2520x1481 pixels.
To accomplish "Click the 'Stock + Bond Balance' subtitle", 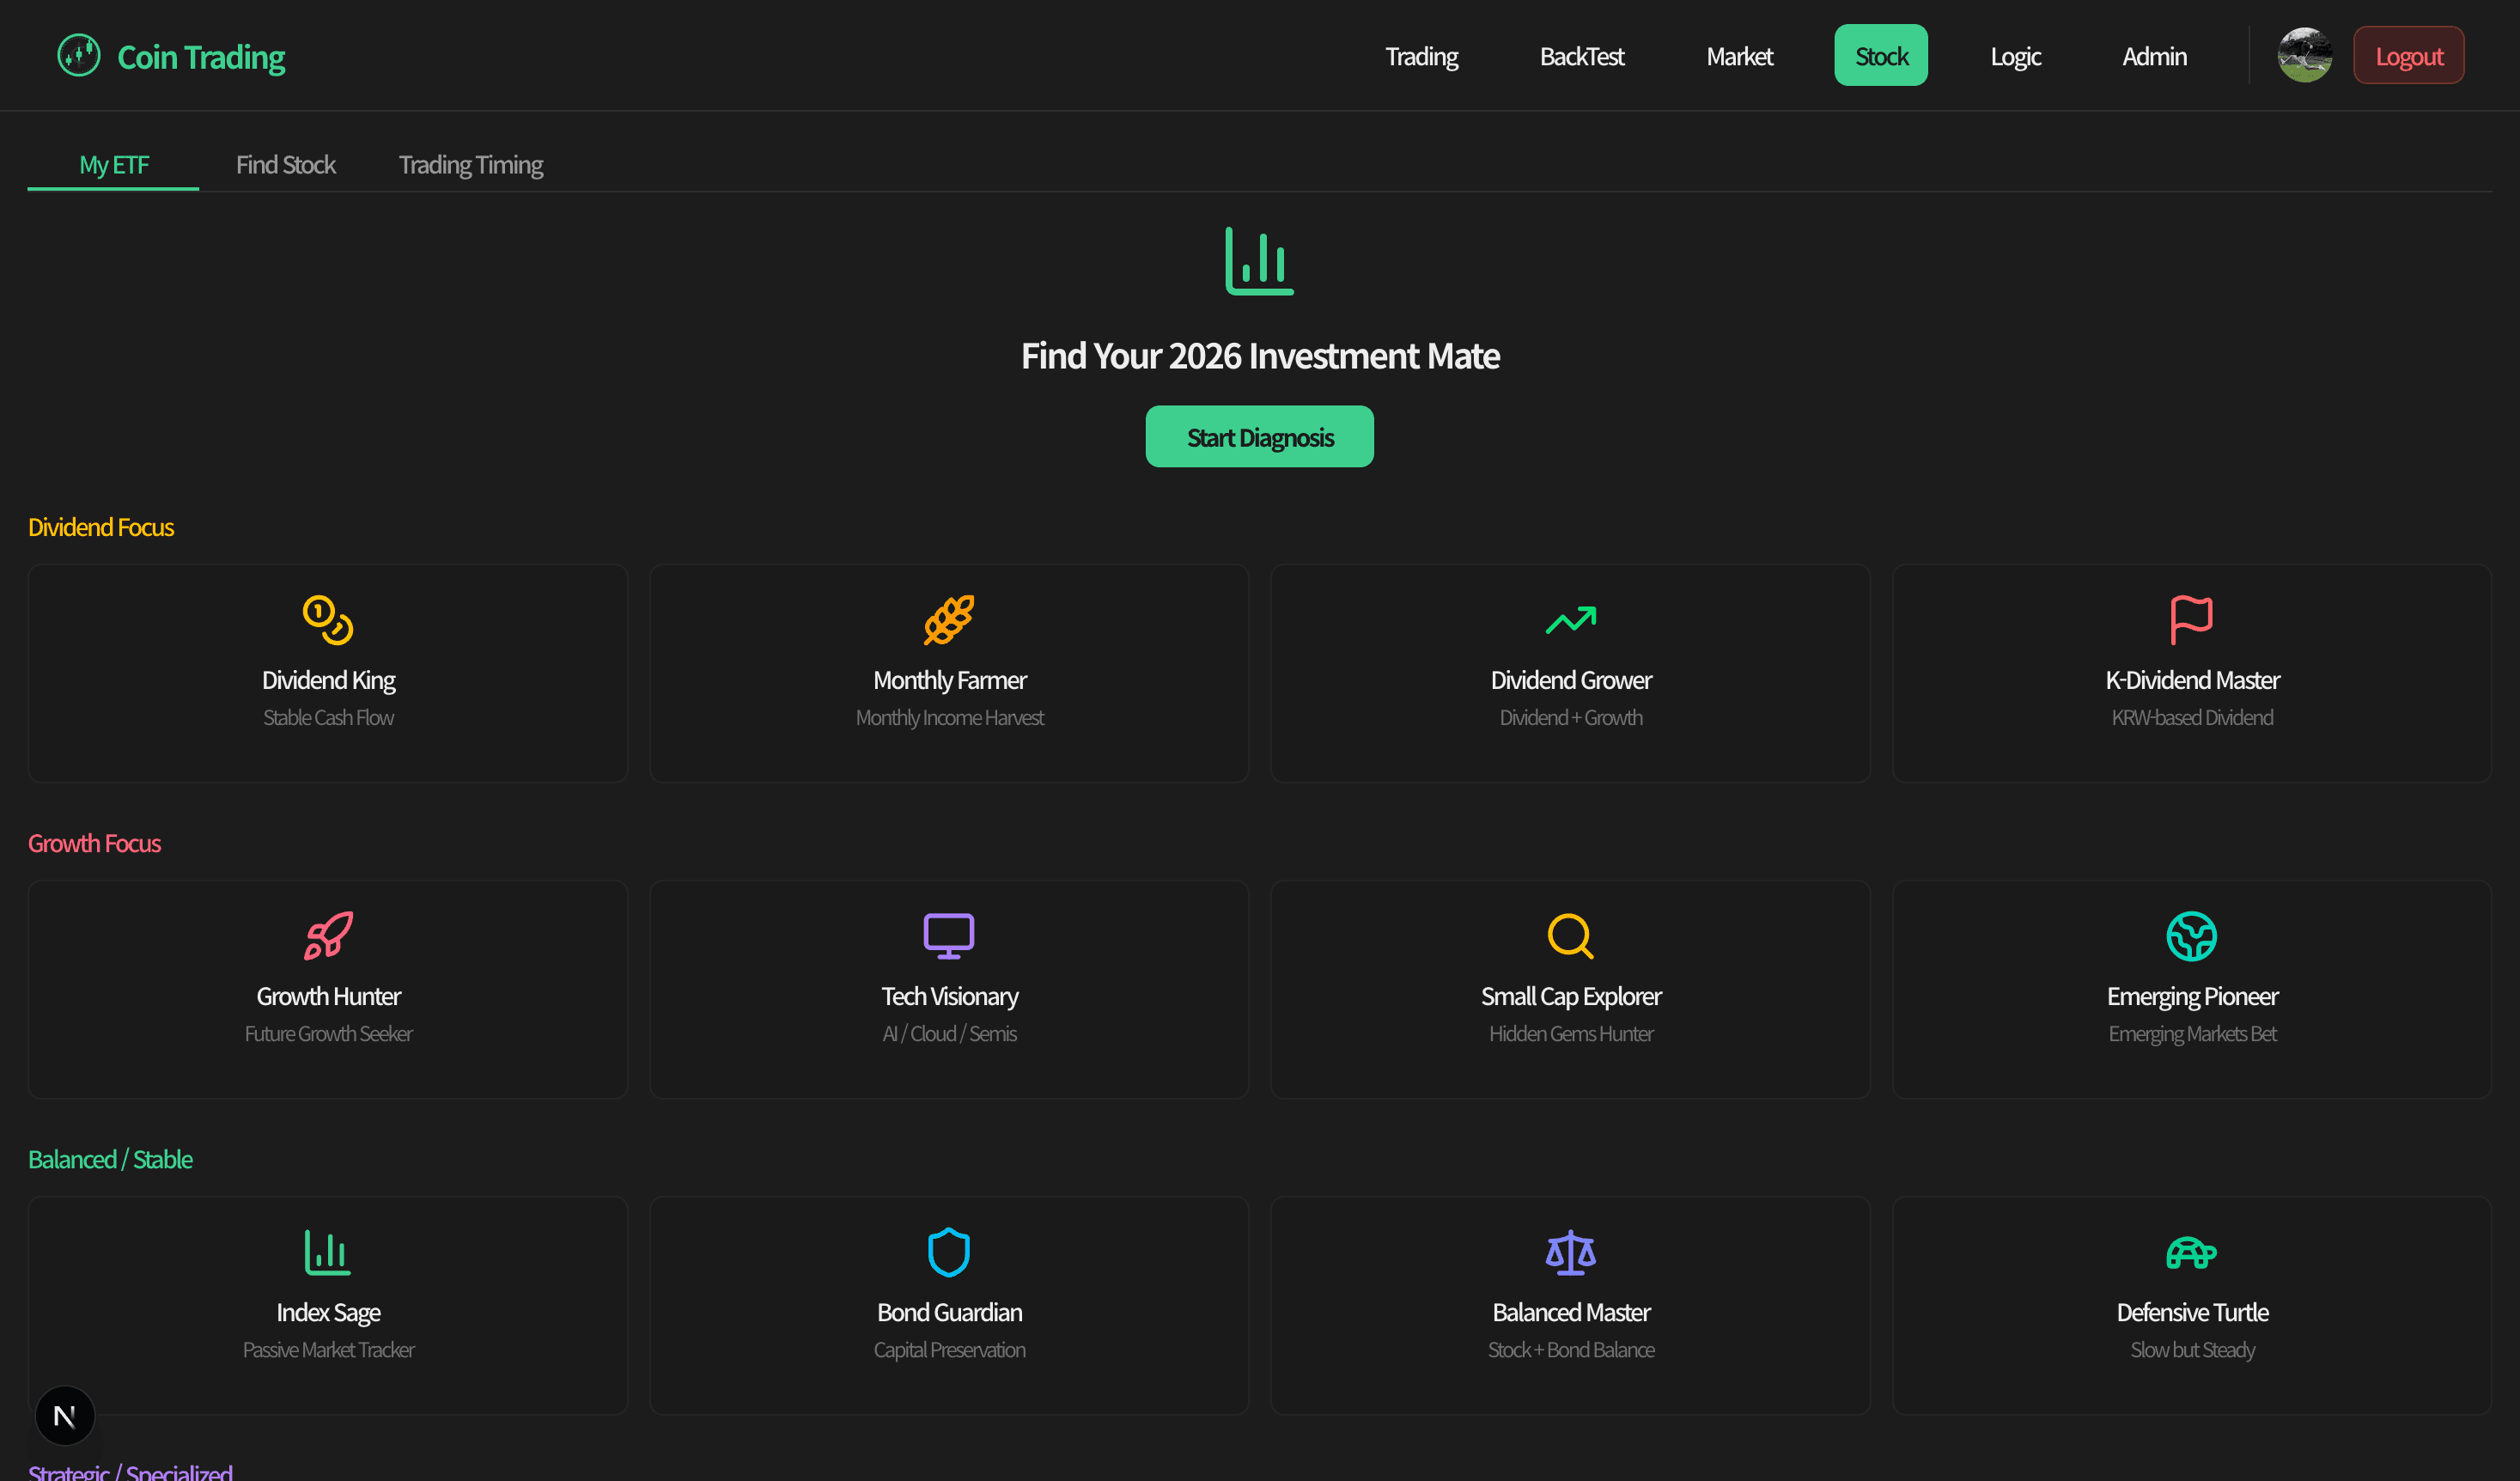I will pyautogui.click(x=1570, y=1349).
